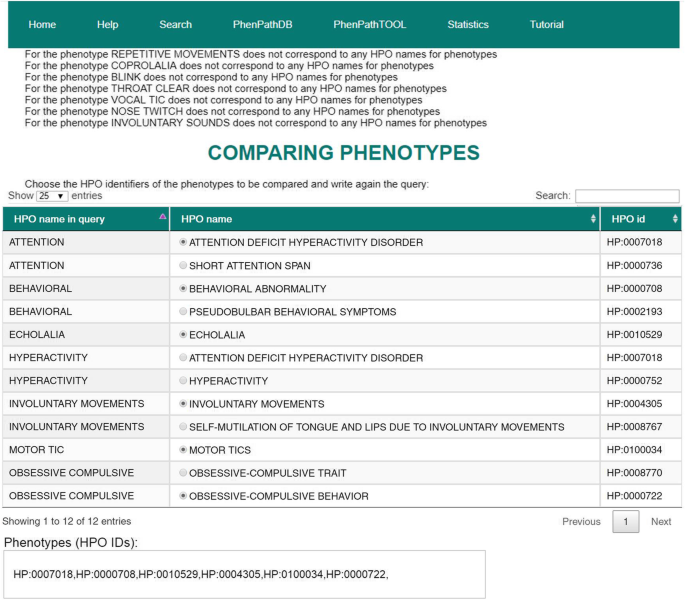Choose PSEUDOBULBAR BEHAVIORAL SYMPTOMS option
Screen dimensions: 685x600
pyautogui.click(x=182, y=312)
